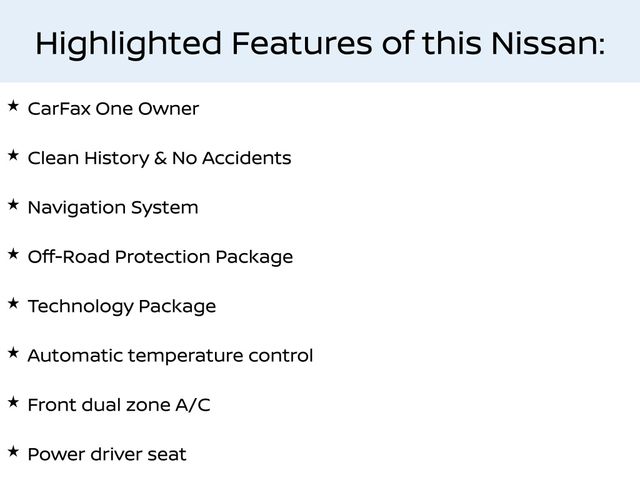640x480 pixels.
Task: Select the star next to Front dual zone A/C
Action: coord(12,402)
